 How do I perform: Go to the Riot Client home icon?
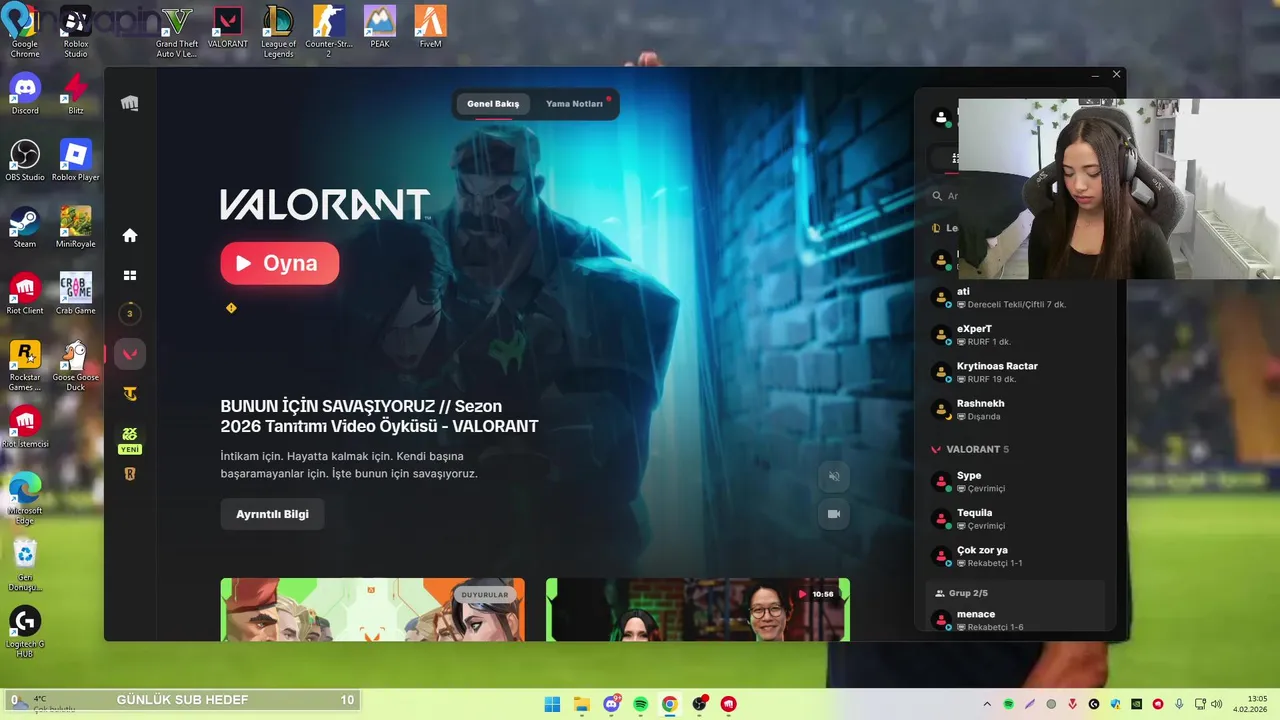(130, 235)
